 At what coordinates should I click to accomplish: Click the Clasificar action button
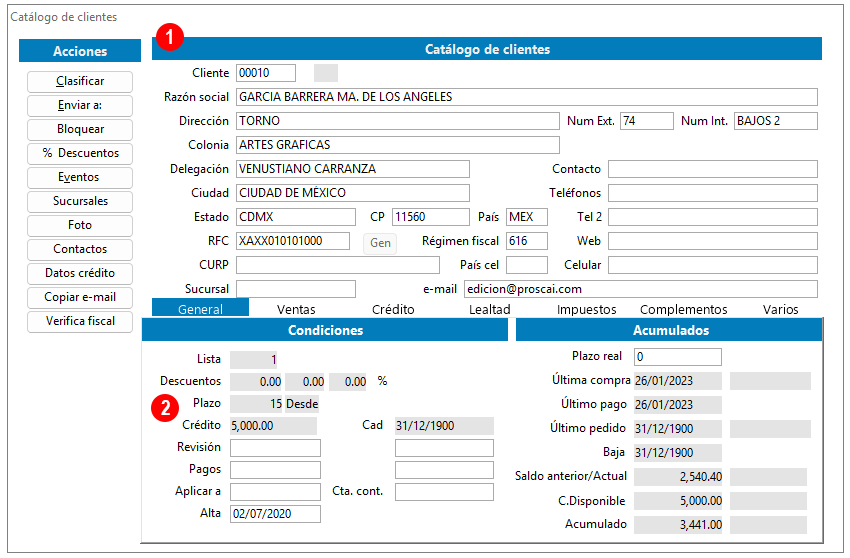[x=80, y=81]
